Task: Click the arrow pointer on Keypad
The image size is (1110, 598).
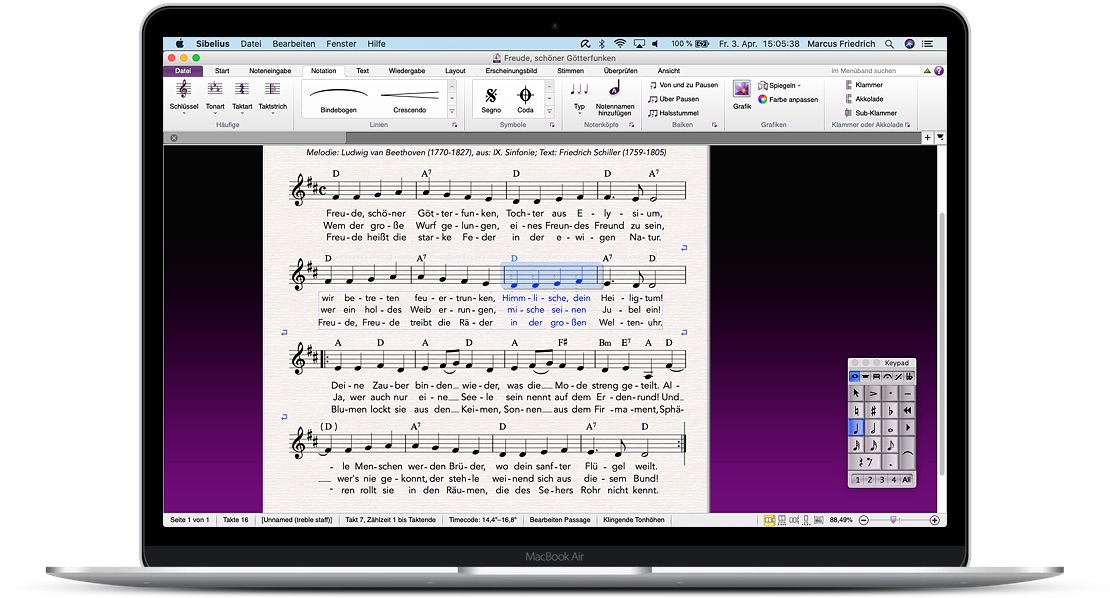Action: point(856,393)
